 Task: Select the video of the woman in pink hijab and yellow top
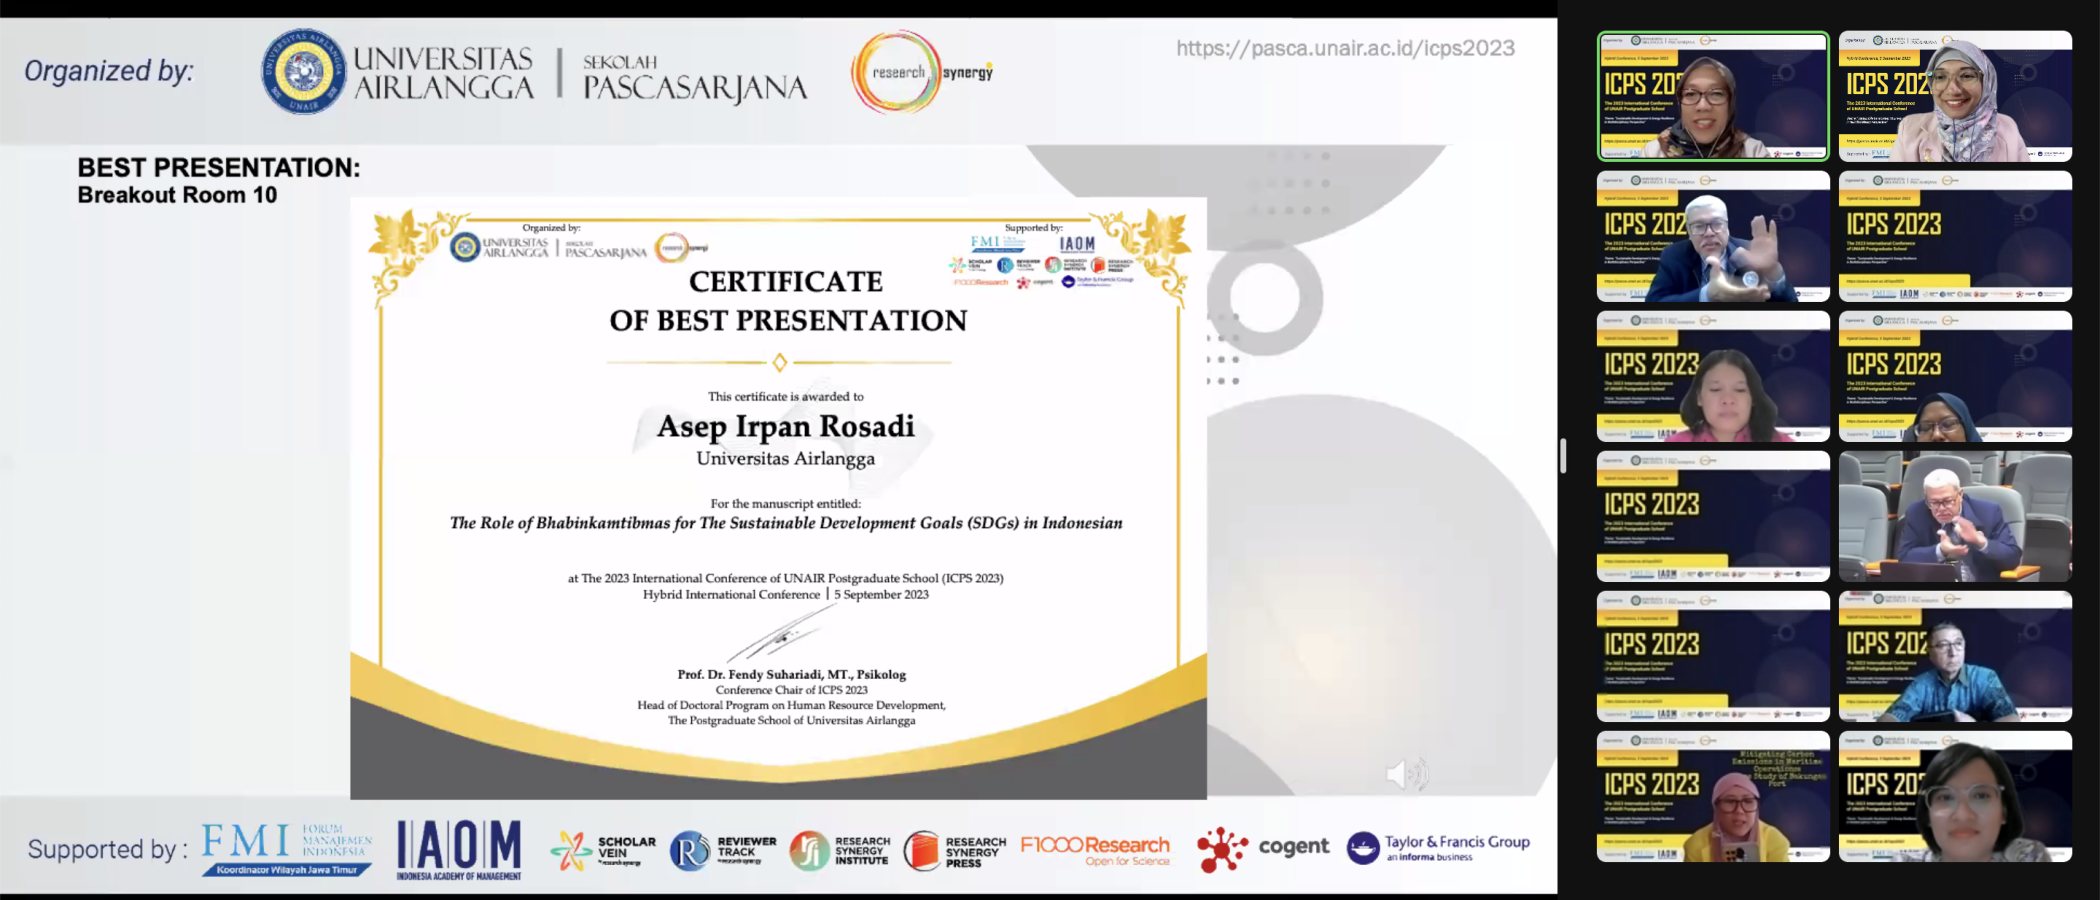pyautogui.click(x=1713, y=796)
